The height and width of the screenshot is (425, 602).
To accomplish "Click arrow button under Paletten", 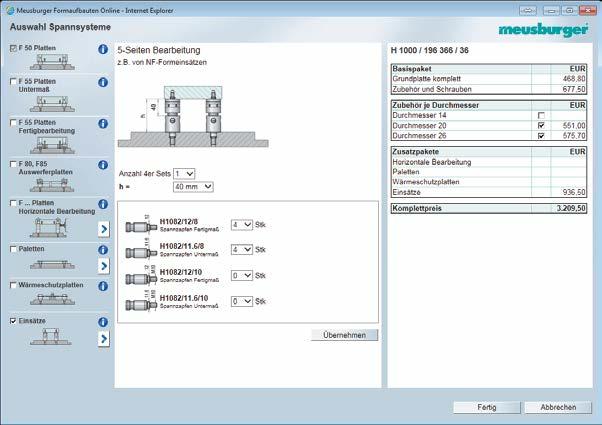I will pos(104,266).
